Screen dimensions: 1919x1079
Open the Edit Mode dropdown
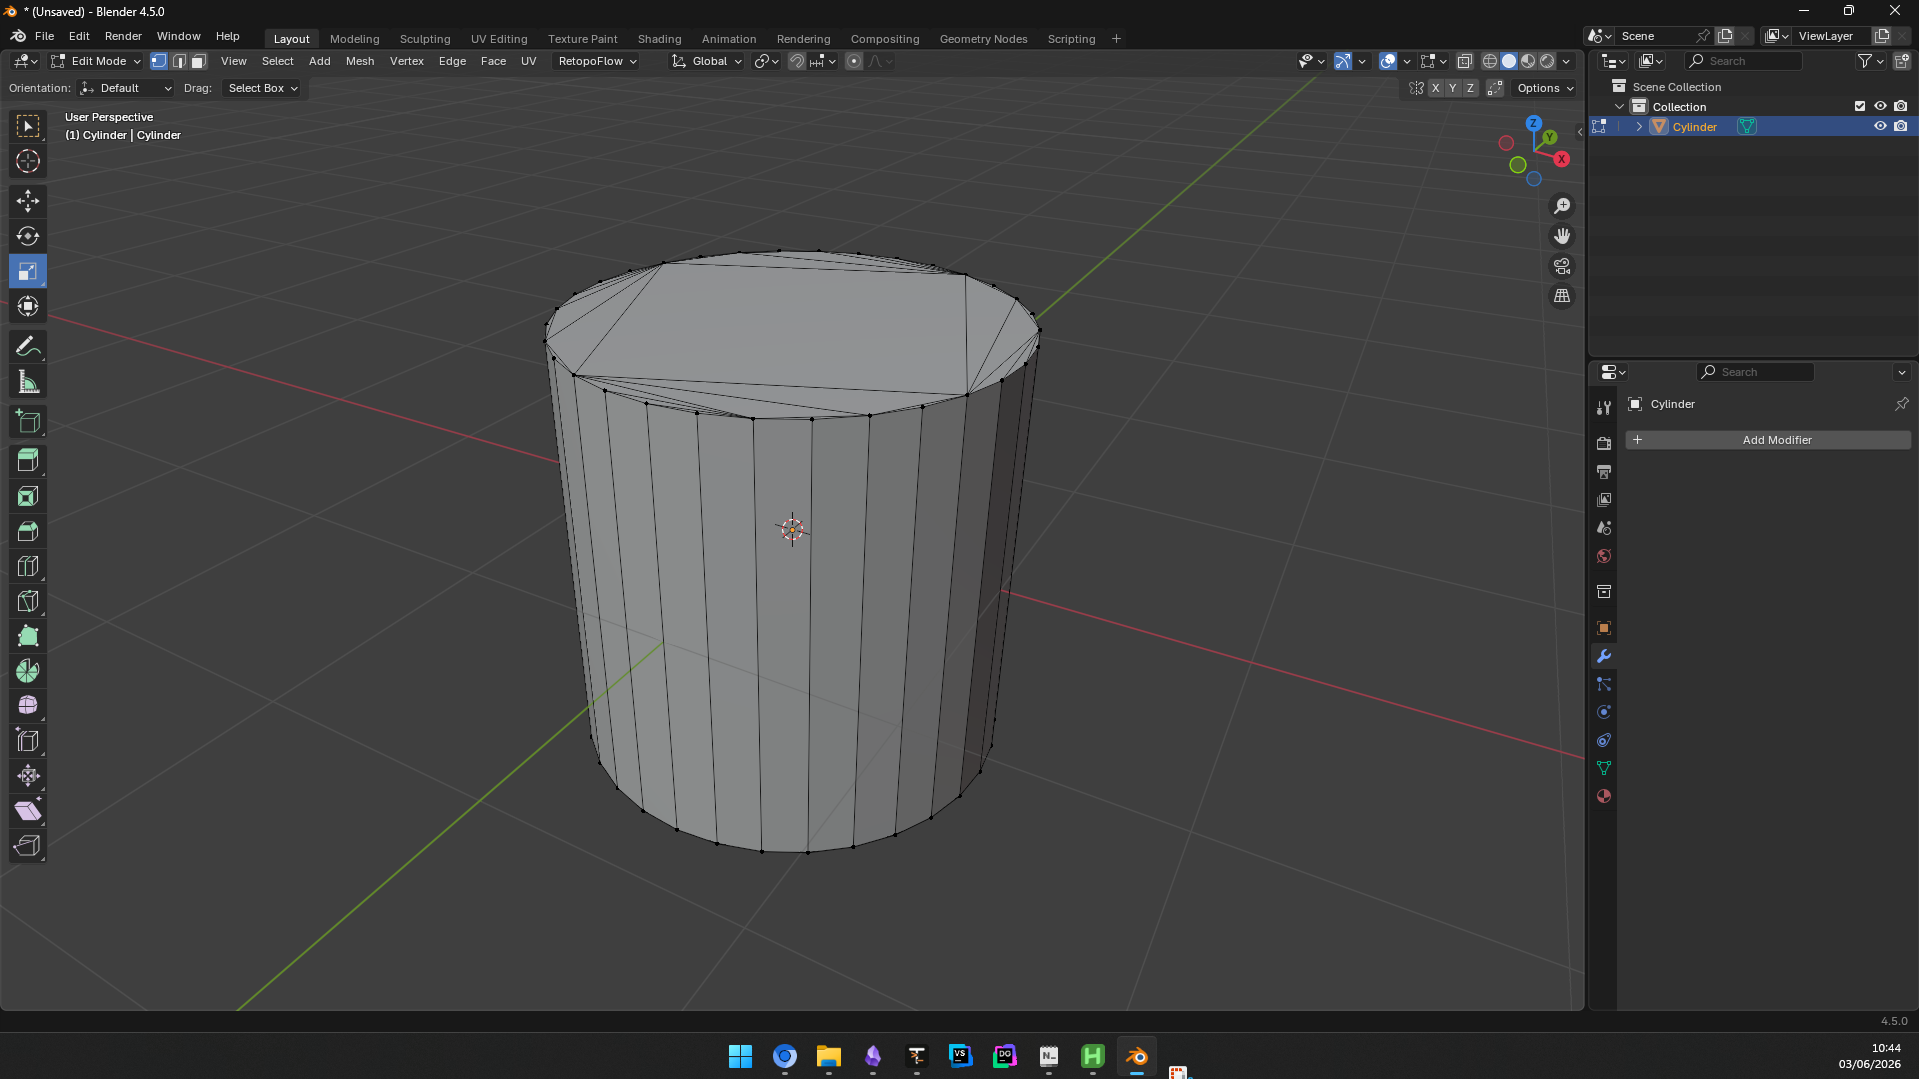(x=97, y=61)
